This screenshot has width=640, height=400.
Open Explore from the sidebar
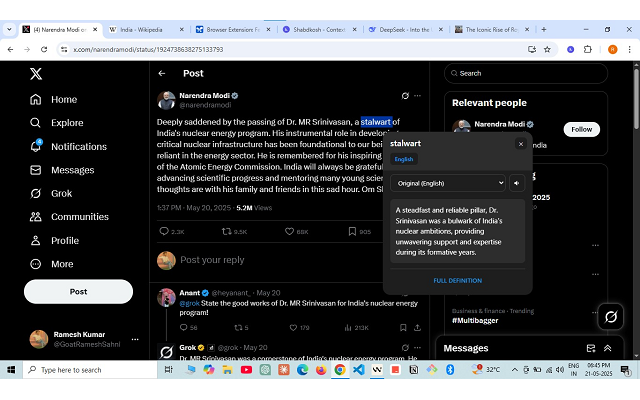click(x=57, y=122)
